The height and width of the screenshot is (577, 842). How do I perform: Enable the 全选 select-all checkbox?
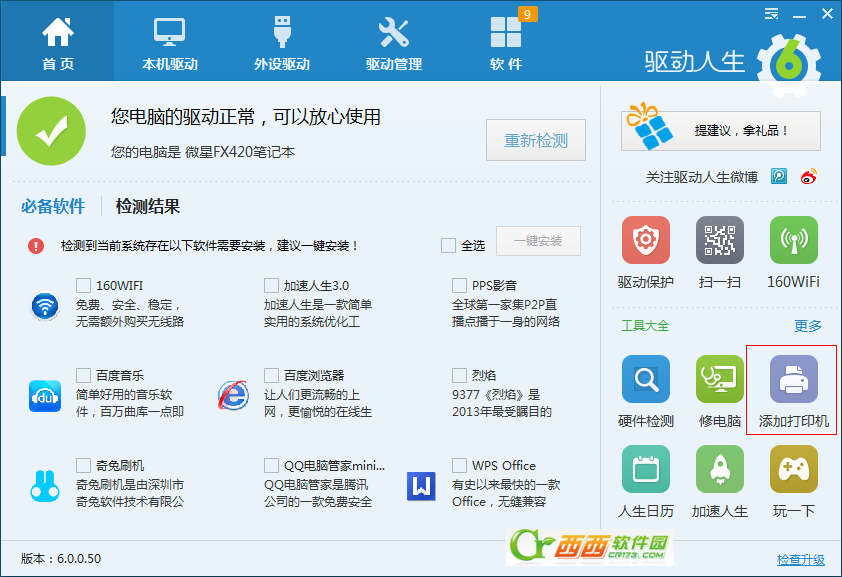pos(448,245)
